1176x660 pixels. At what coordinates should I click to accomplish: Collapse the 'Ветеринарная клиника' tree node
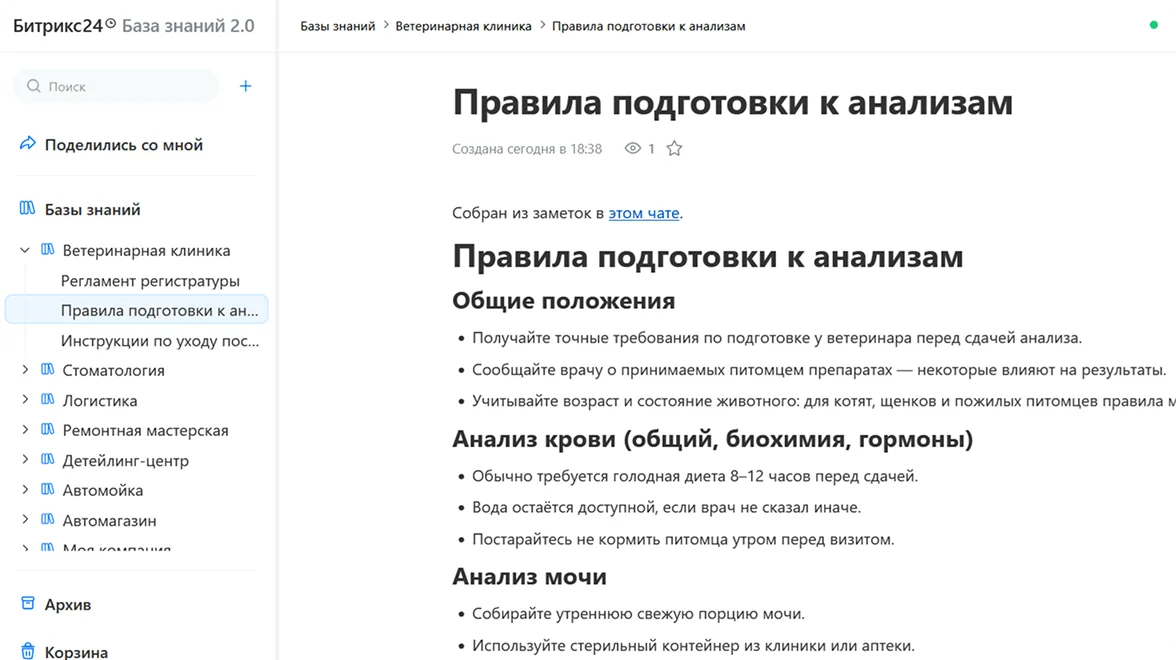pos(25,250)
